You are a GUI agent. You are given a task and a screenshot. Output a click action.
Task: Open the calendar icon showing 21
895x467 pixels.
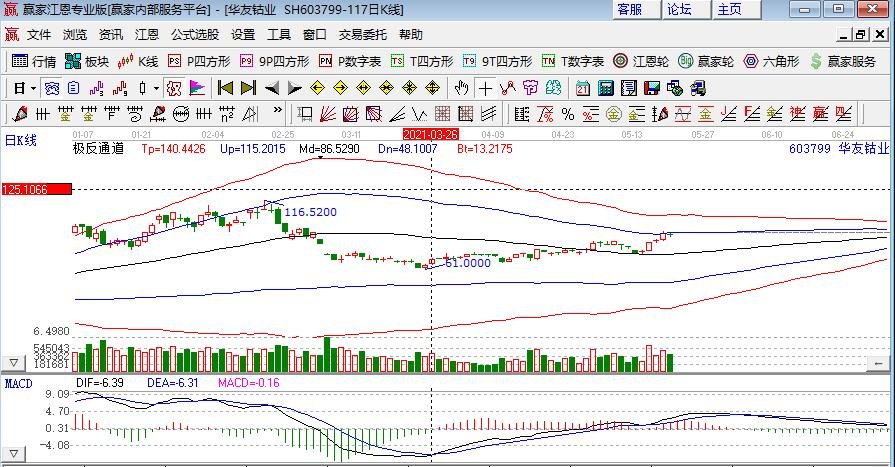(583, 88)
